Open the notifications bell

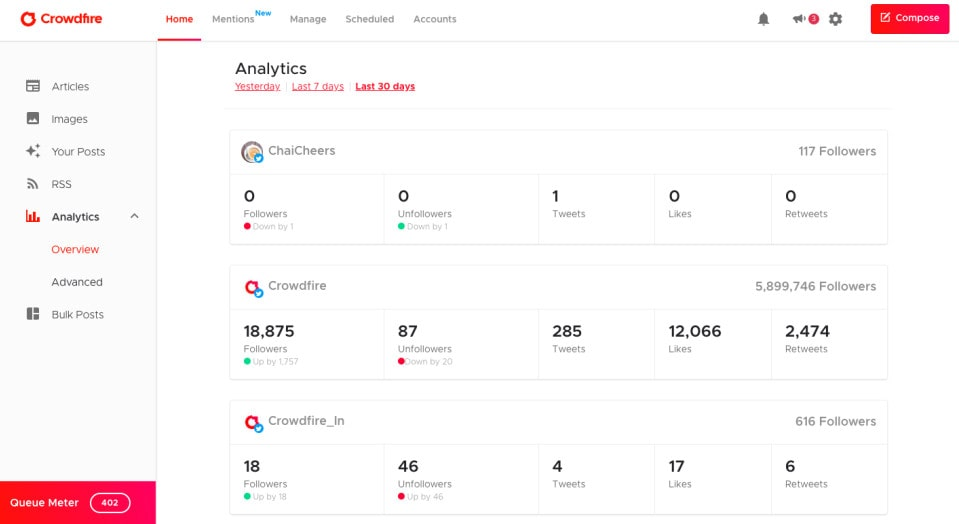(x=764, y=19)
